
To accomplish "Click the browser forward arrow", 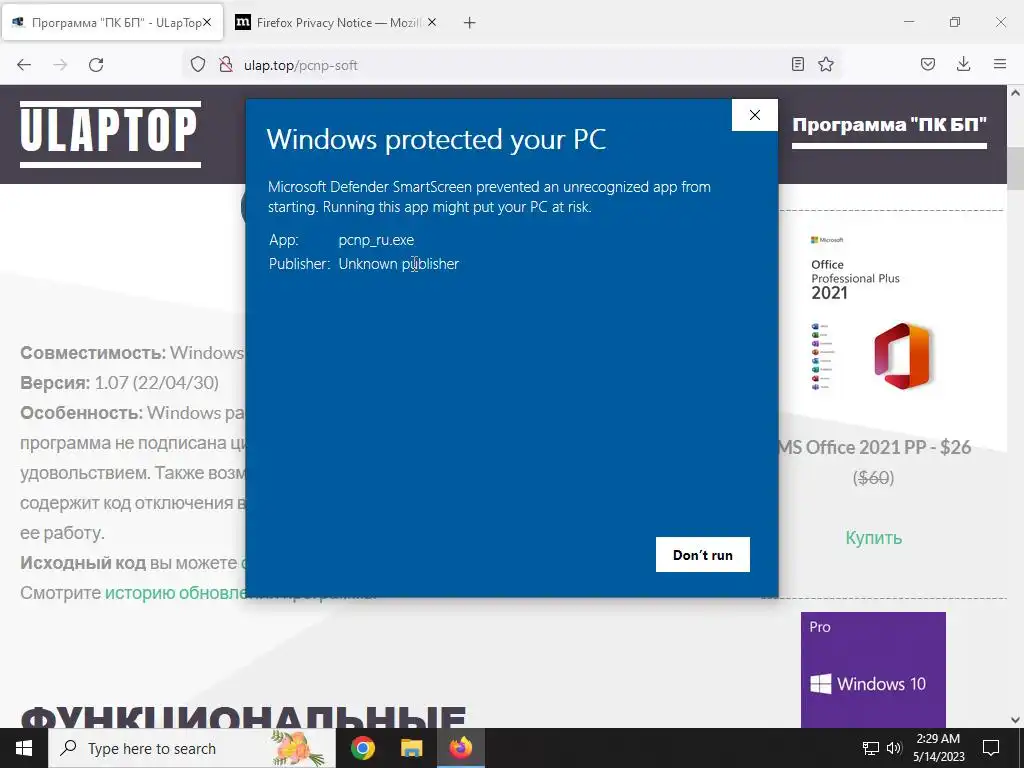I will [60, 65].
